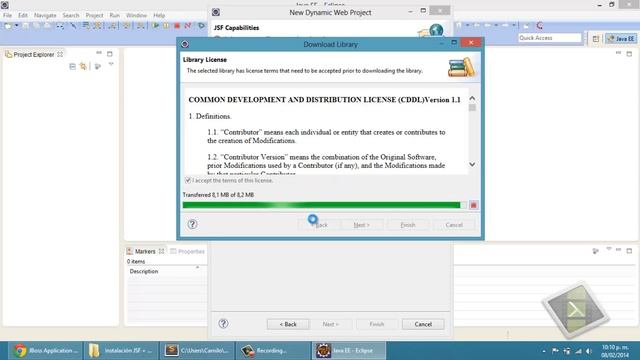Open the Search menu
640x360 pixels.
coord(71,15)
